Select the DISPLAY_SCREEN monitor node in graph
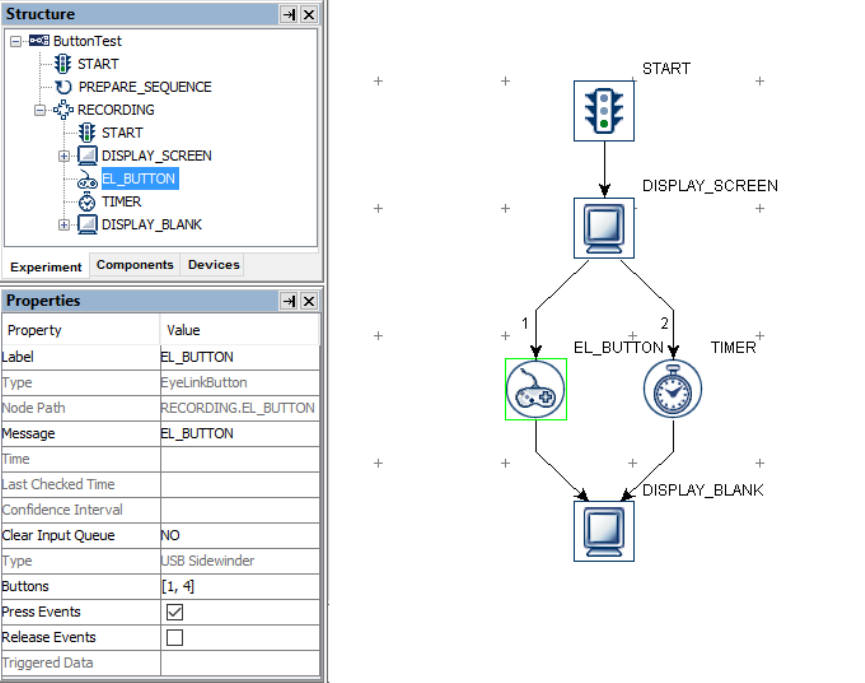This screenshot has width=865, height=683. [x=604, y=228]
